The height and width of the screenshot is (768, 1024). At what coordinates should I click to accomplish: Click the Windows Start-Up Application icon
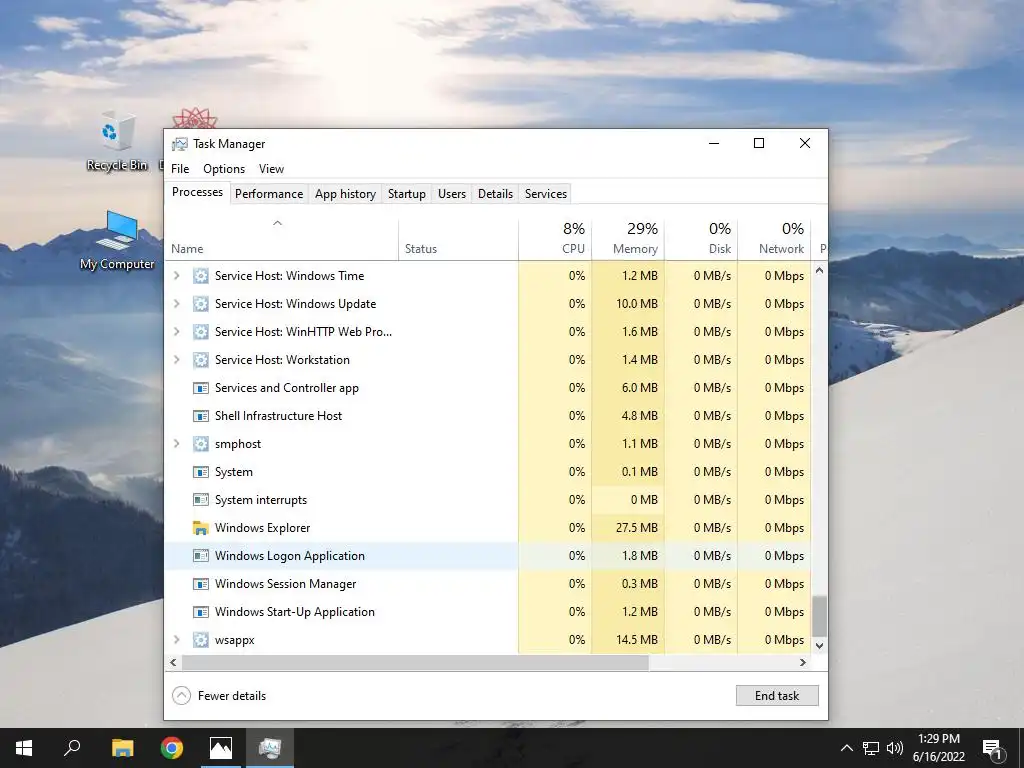pyautogui.click(x=200, y=612)
